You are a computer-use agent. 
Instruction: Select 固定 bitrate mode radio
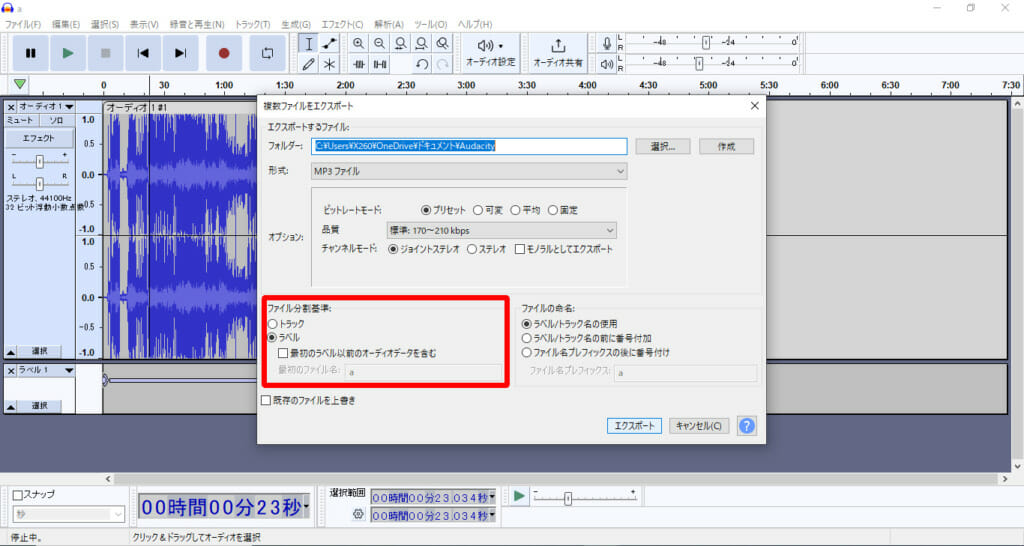click(x=563, y=210)
